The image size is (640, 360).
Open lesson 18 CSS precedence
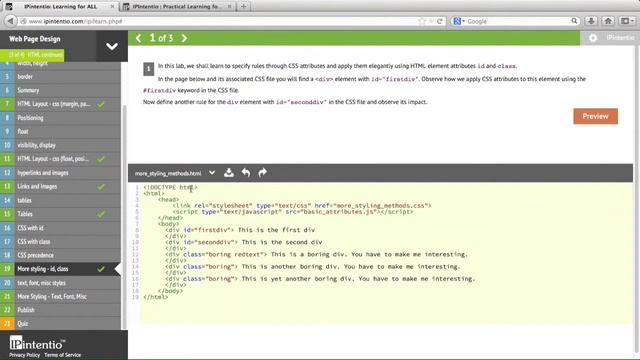pos(60,255)
